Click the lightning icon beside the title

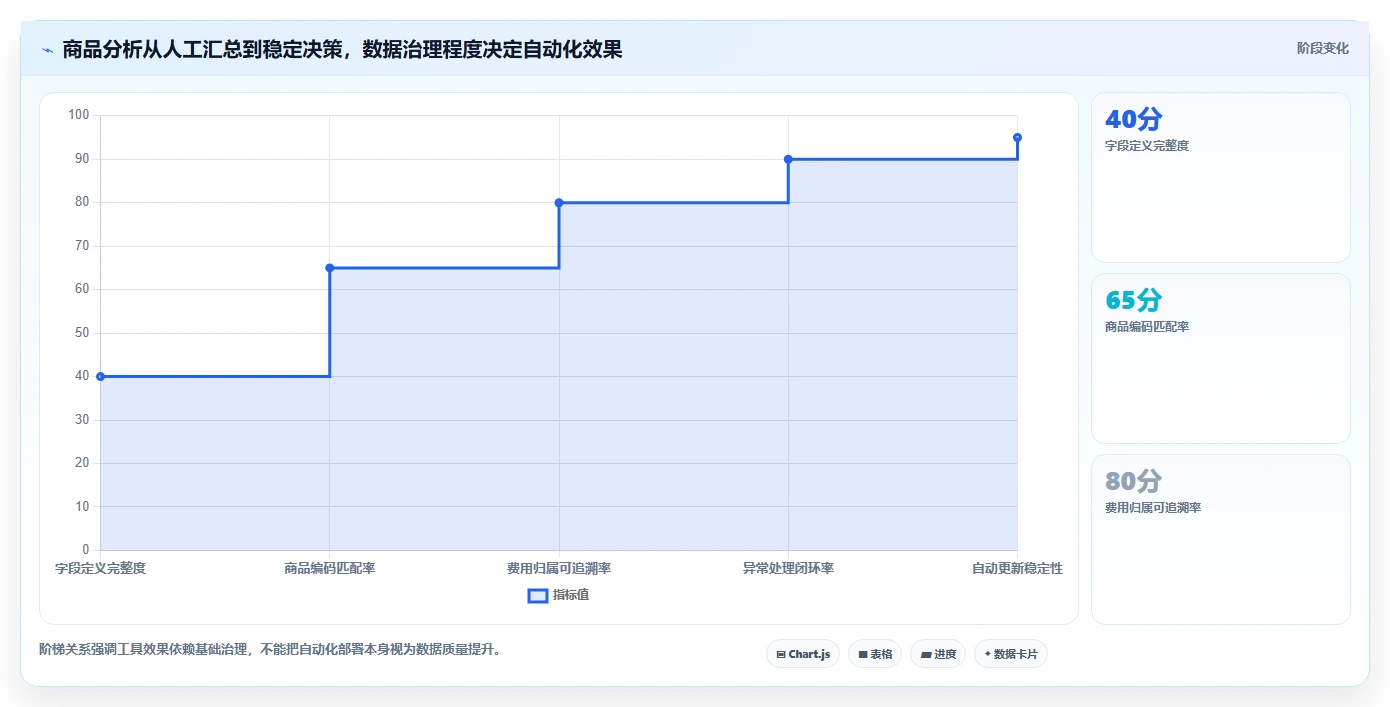tap(47, 49)
